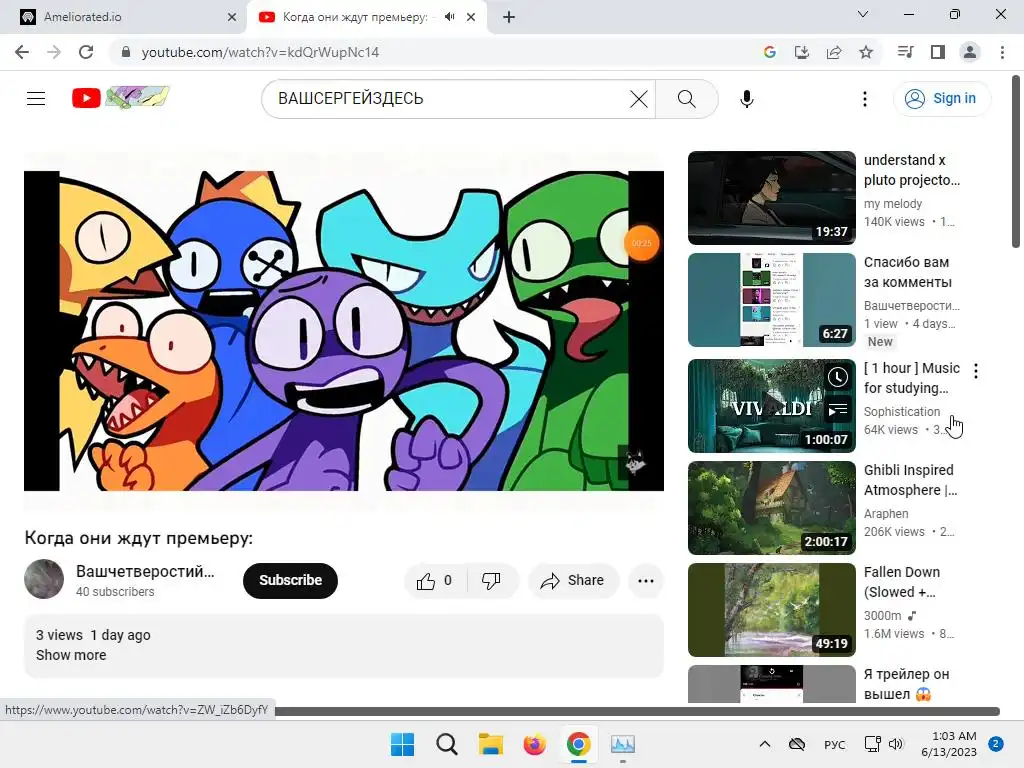Click the horizontal scrollbar at the bottom

click(x=637, y=711)
